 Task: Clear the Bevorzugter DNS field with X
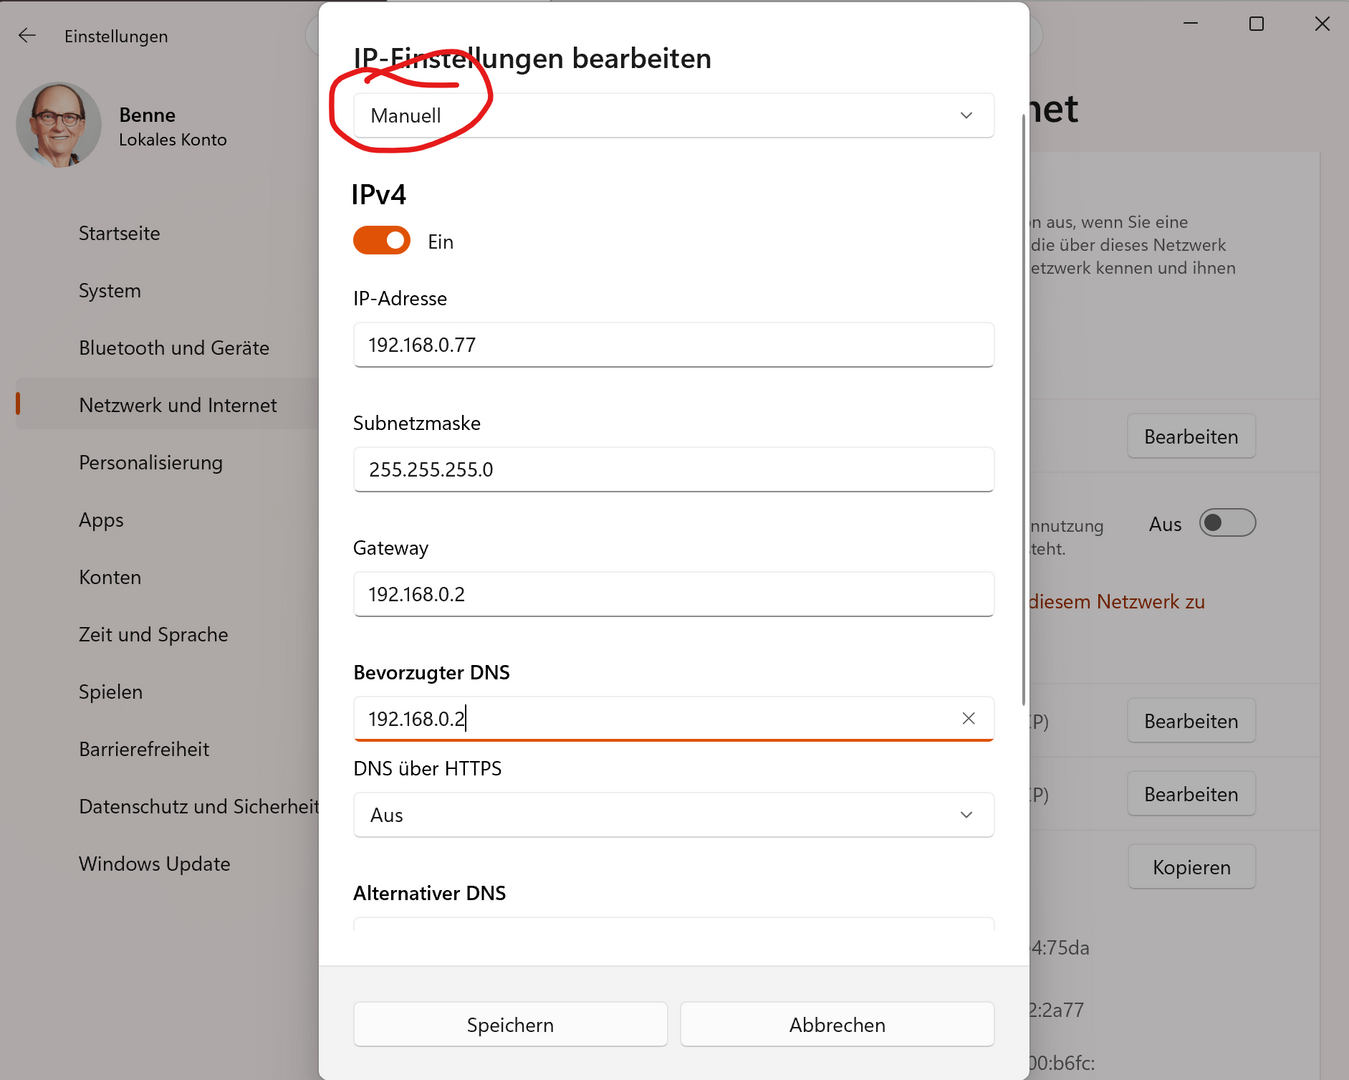pyautogui.click(x=968, y=718)
